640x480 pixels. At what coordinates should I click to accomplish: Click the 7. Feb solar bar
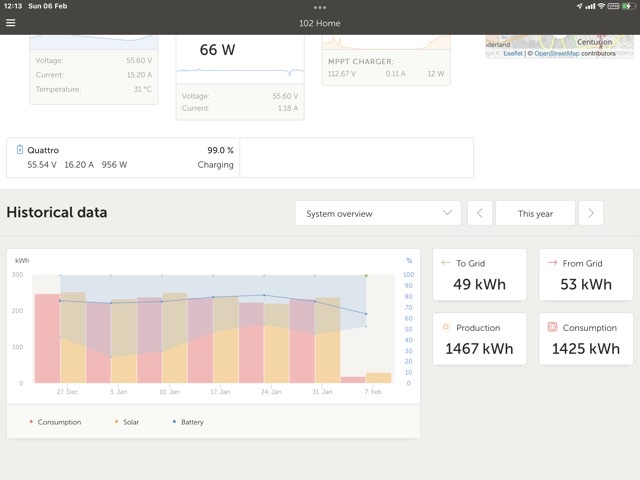pyautogui.click(x=378, y=378)
